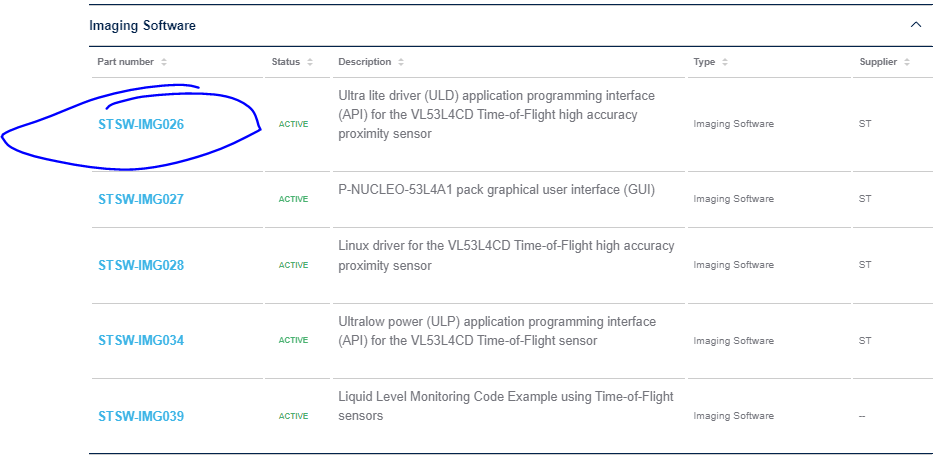Click Imaging Software type in STSW-IMG027 row
Image resolution: width=938 pixels, height=462 pixels.
click(x=733, y=199)
